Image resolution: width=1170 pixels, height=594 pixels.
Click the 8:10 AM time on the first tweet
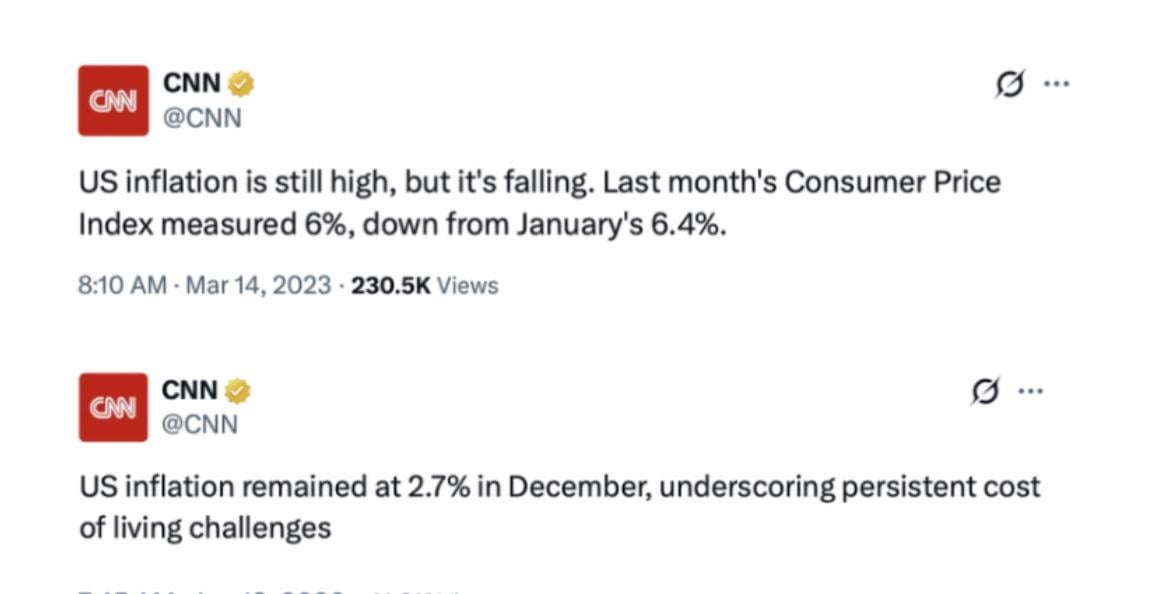pos(122,286)
